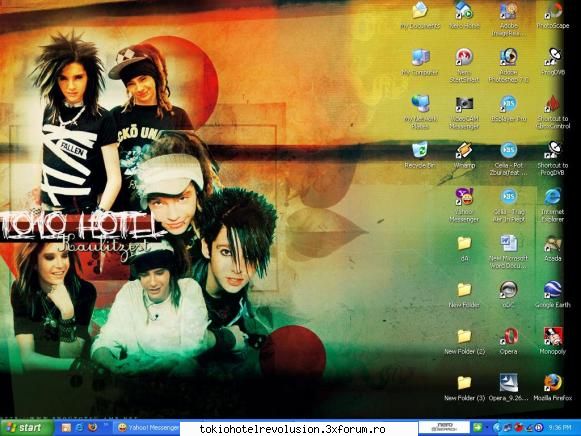Run the Opera_9.26 installer file
Screen dimensions: 581x436
tap(508, 388)
